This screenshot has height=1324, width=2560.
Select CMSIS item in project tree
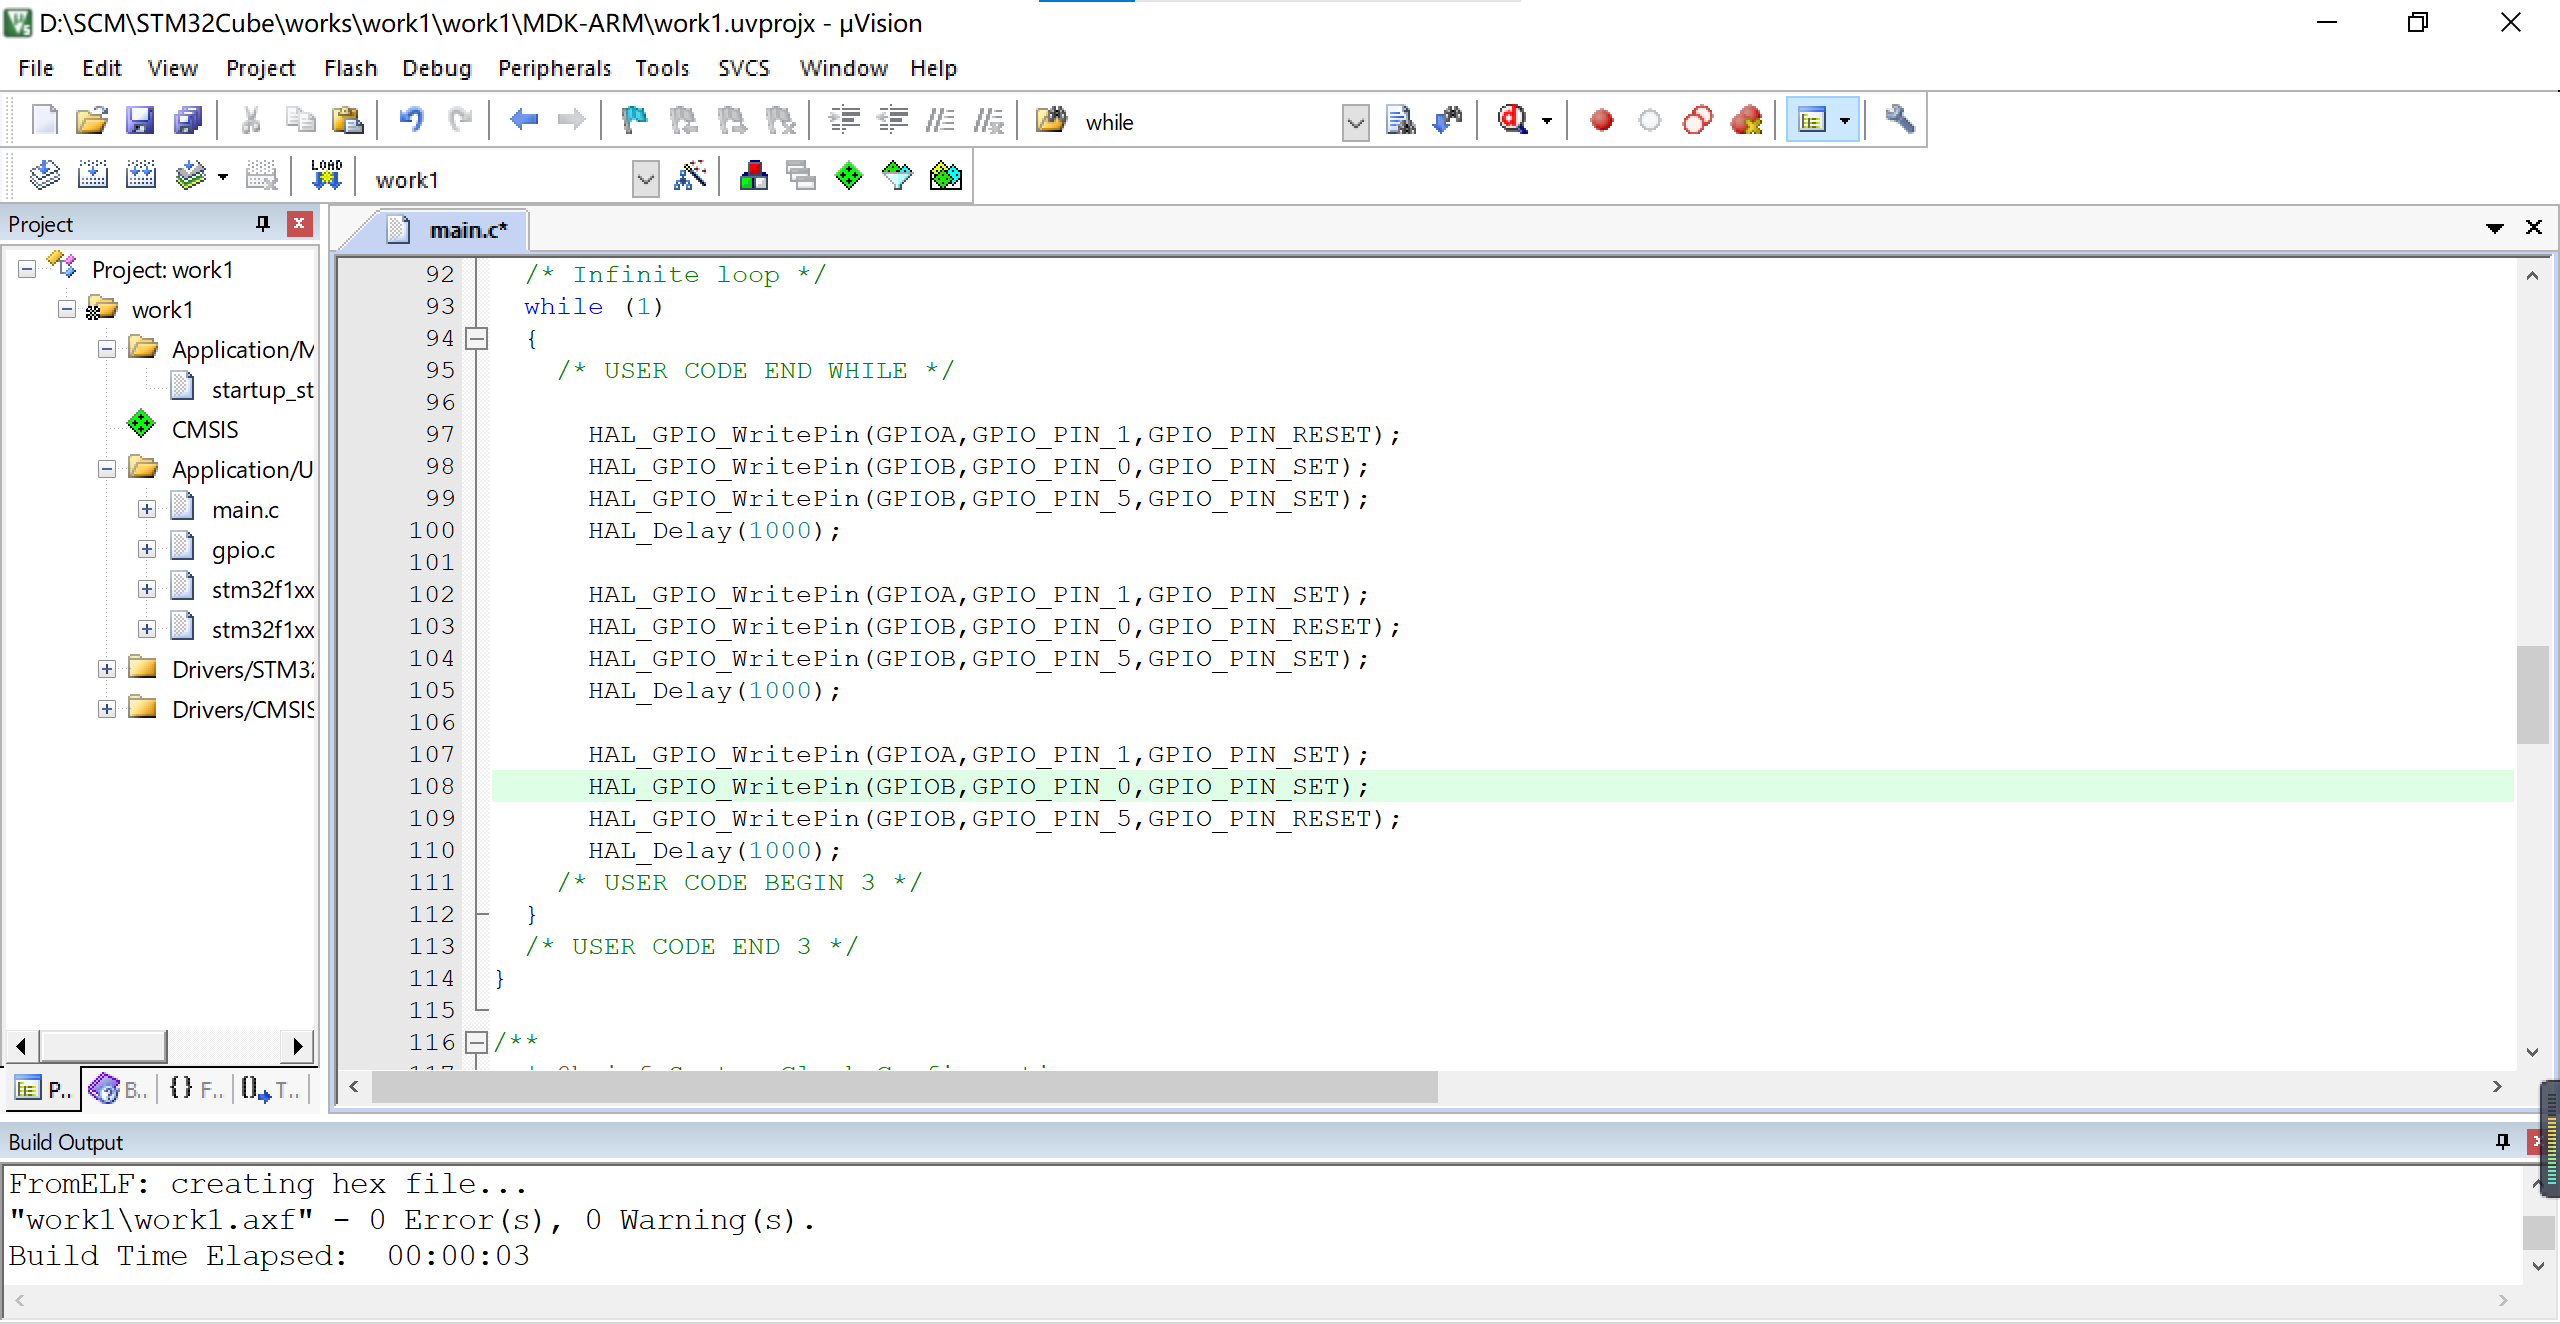(205, 429)
